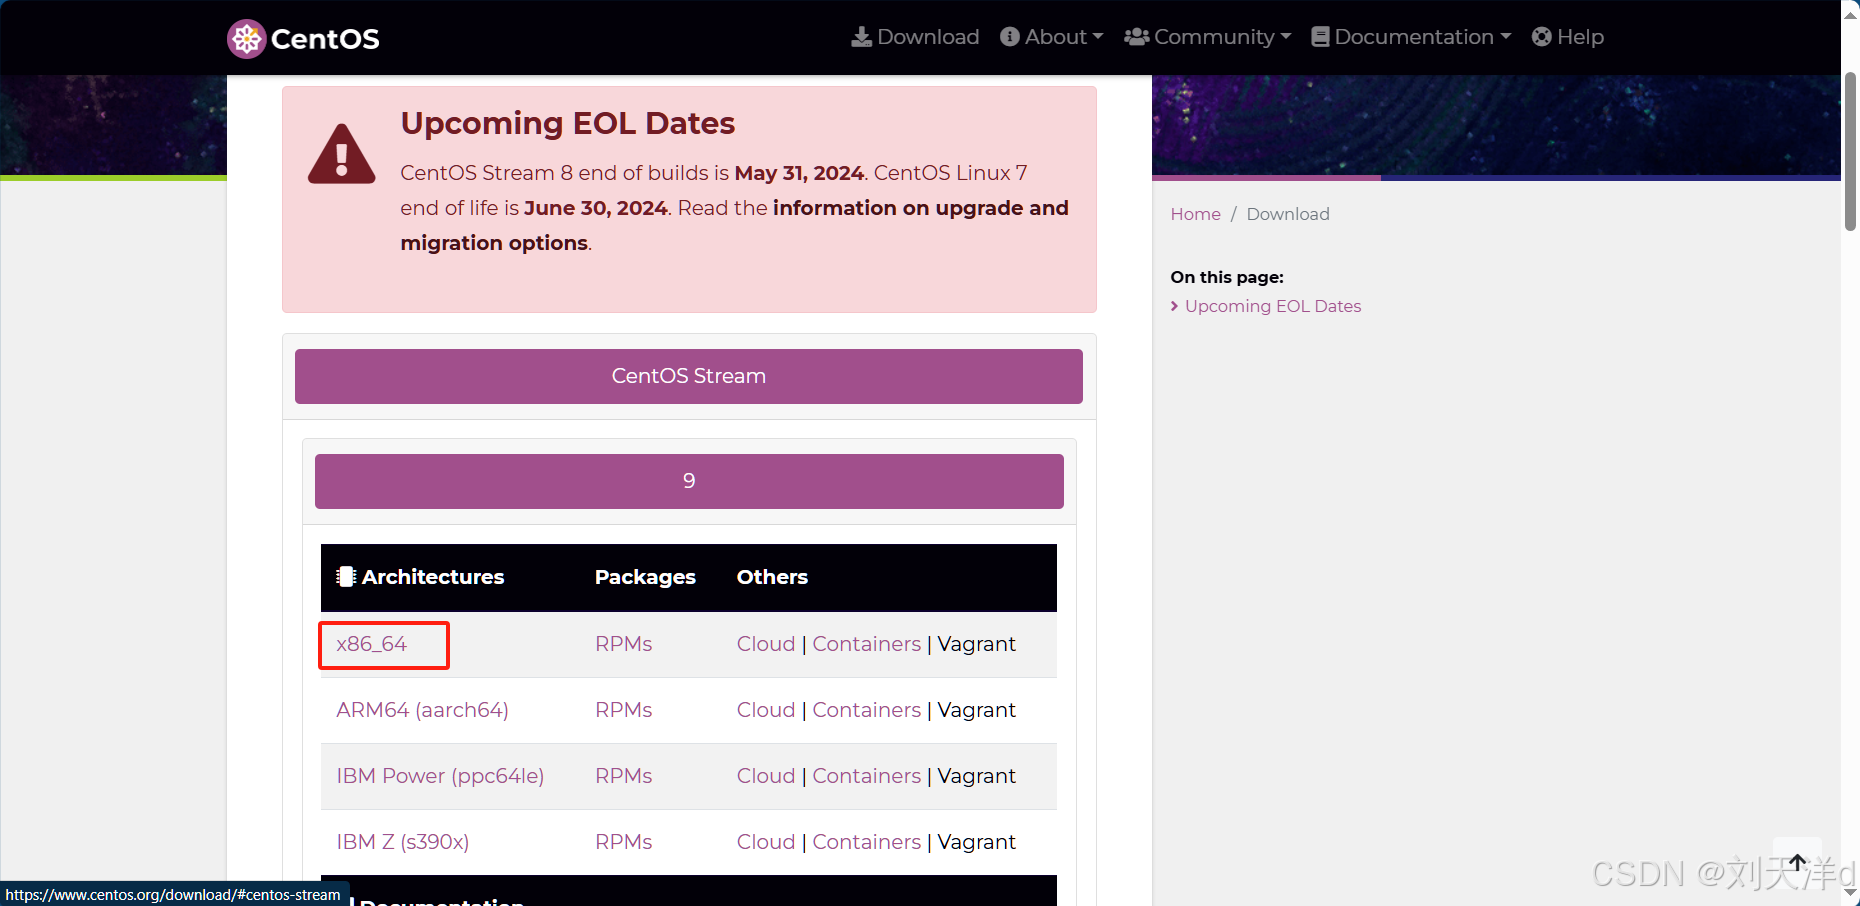Image resolution: width=1860 pixels, height=906 pixels.
Task: Download the x86_64 architecture ISO link
Action: (x=371, y=644)
